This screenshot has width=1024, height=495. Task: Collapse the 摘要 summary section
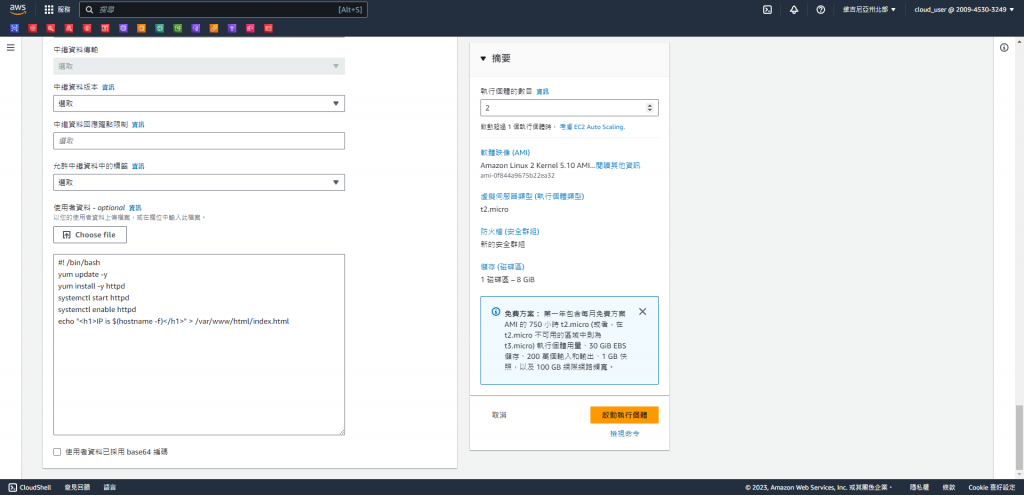(483, 59)
